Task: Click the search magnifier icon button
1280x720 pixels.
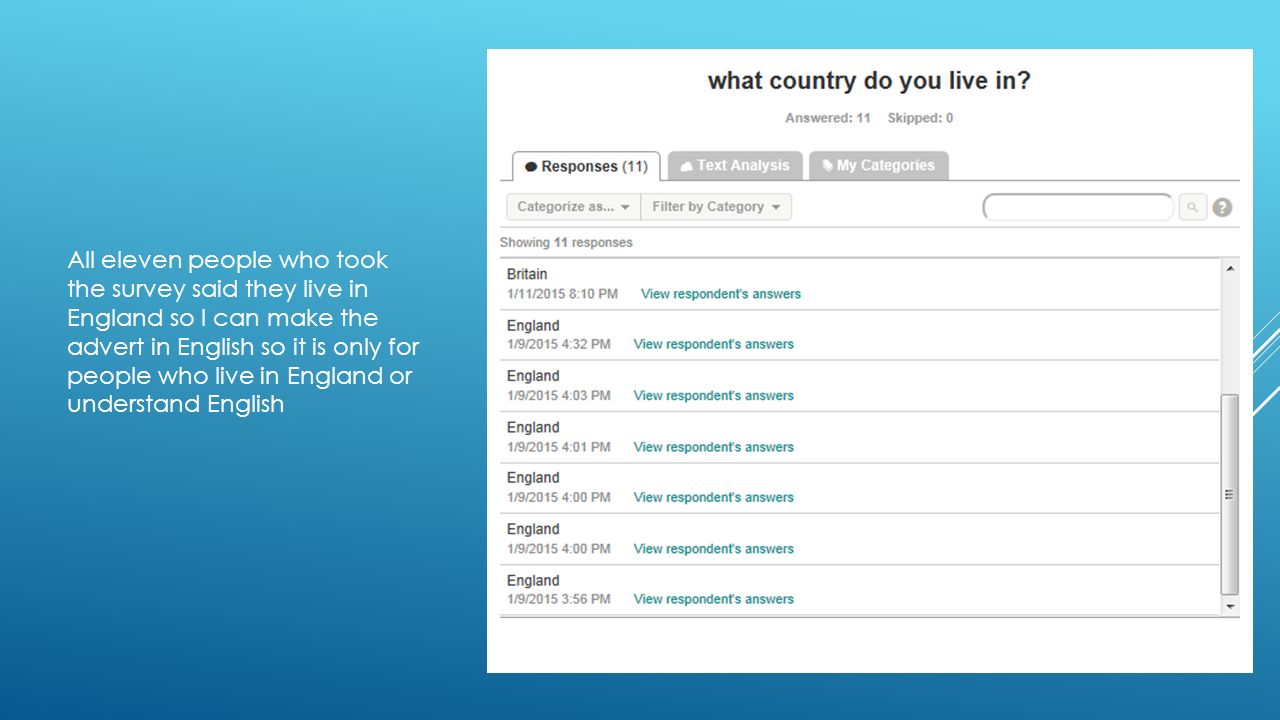Action: tap(1192, 207)
